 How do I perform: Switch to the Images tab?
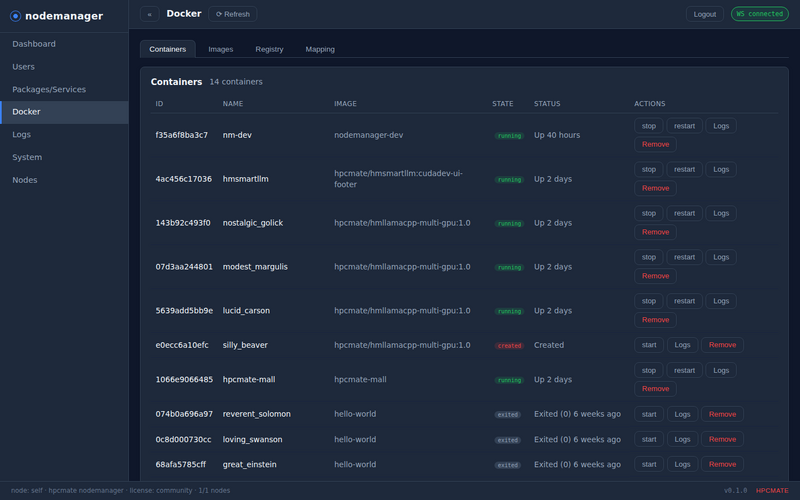tap(220, 49)
